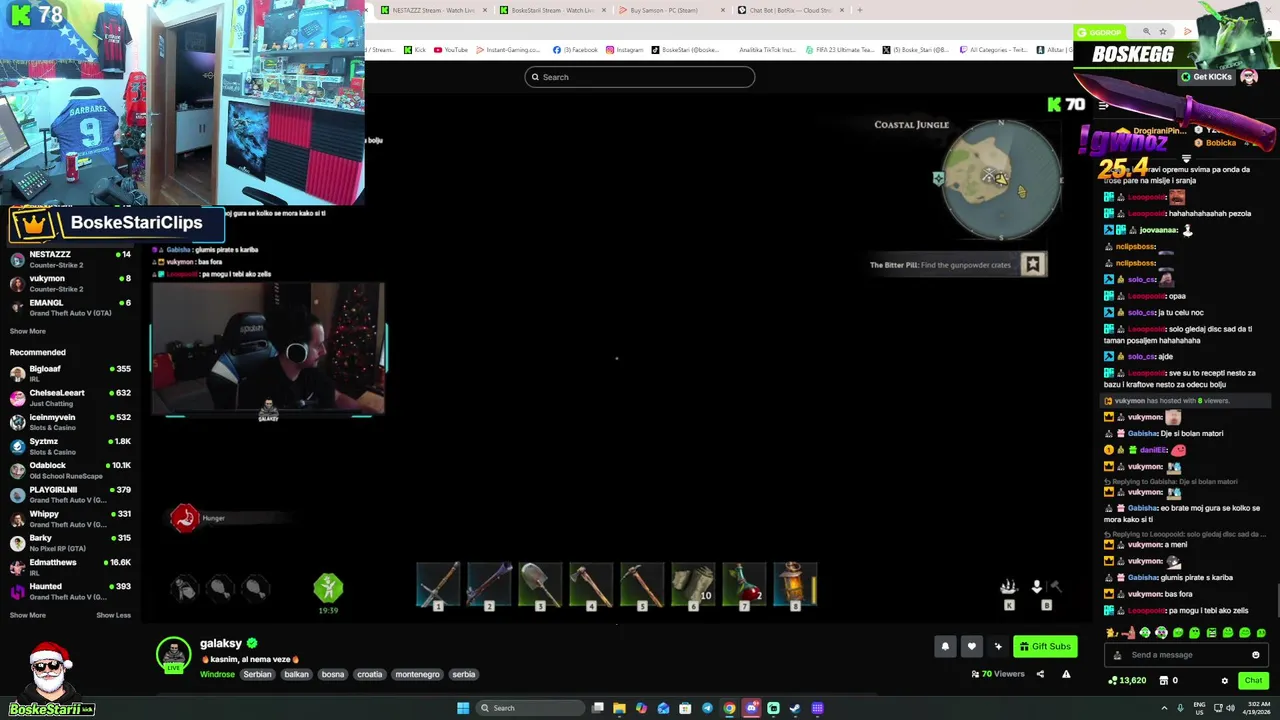Viewport: 1280px width, 720px height.
Task: Open the Facebook bookmark
Action: pos(575,50)
